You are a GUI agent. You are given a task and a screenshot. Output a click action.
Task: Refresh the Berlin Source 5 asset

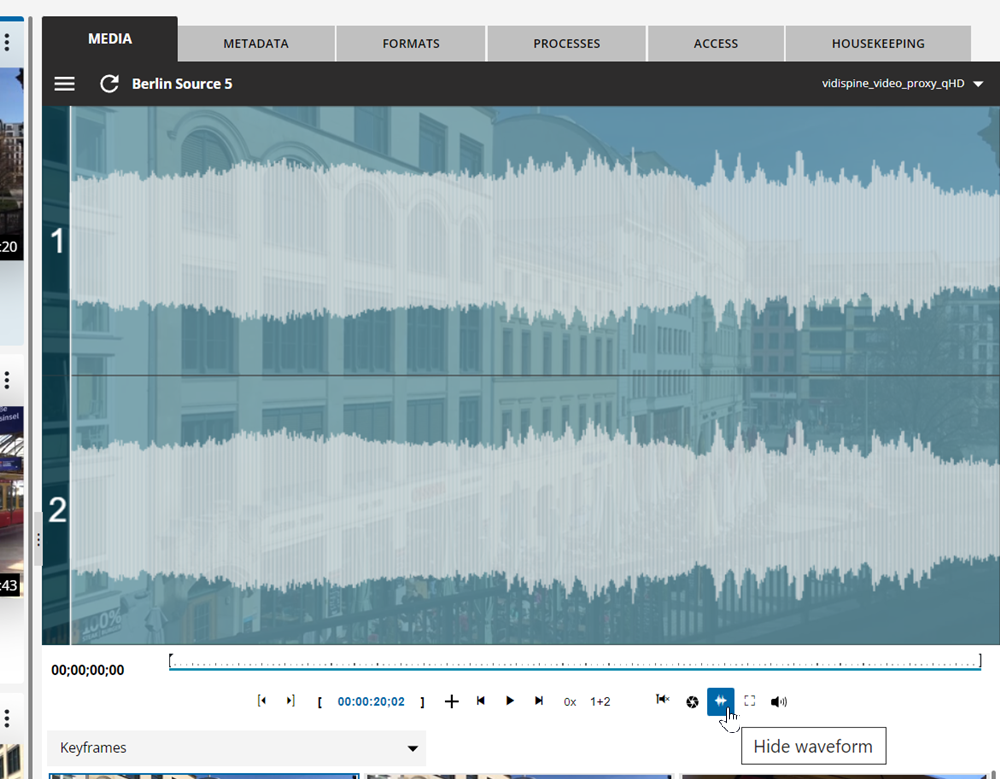pos(109,84)
